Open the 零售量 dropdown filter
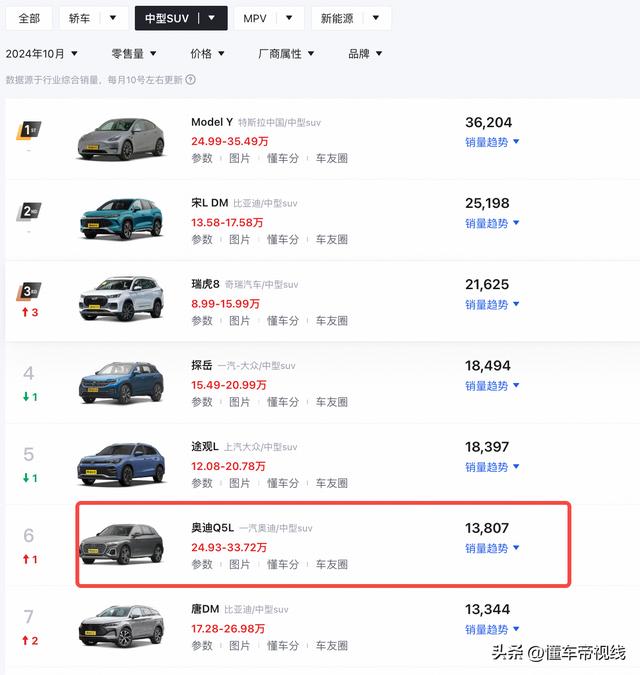This screenshot has height=675, width=640. tap(134, 54)
